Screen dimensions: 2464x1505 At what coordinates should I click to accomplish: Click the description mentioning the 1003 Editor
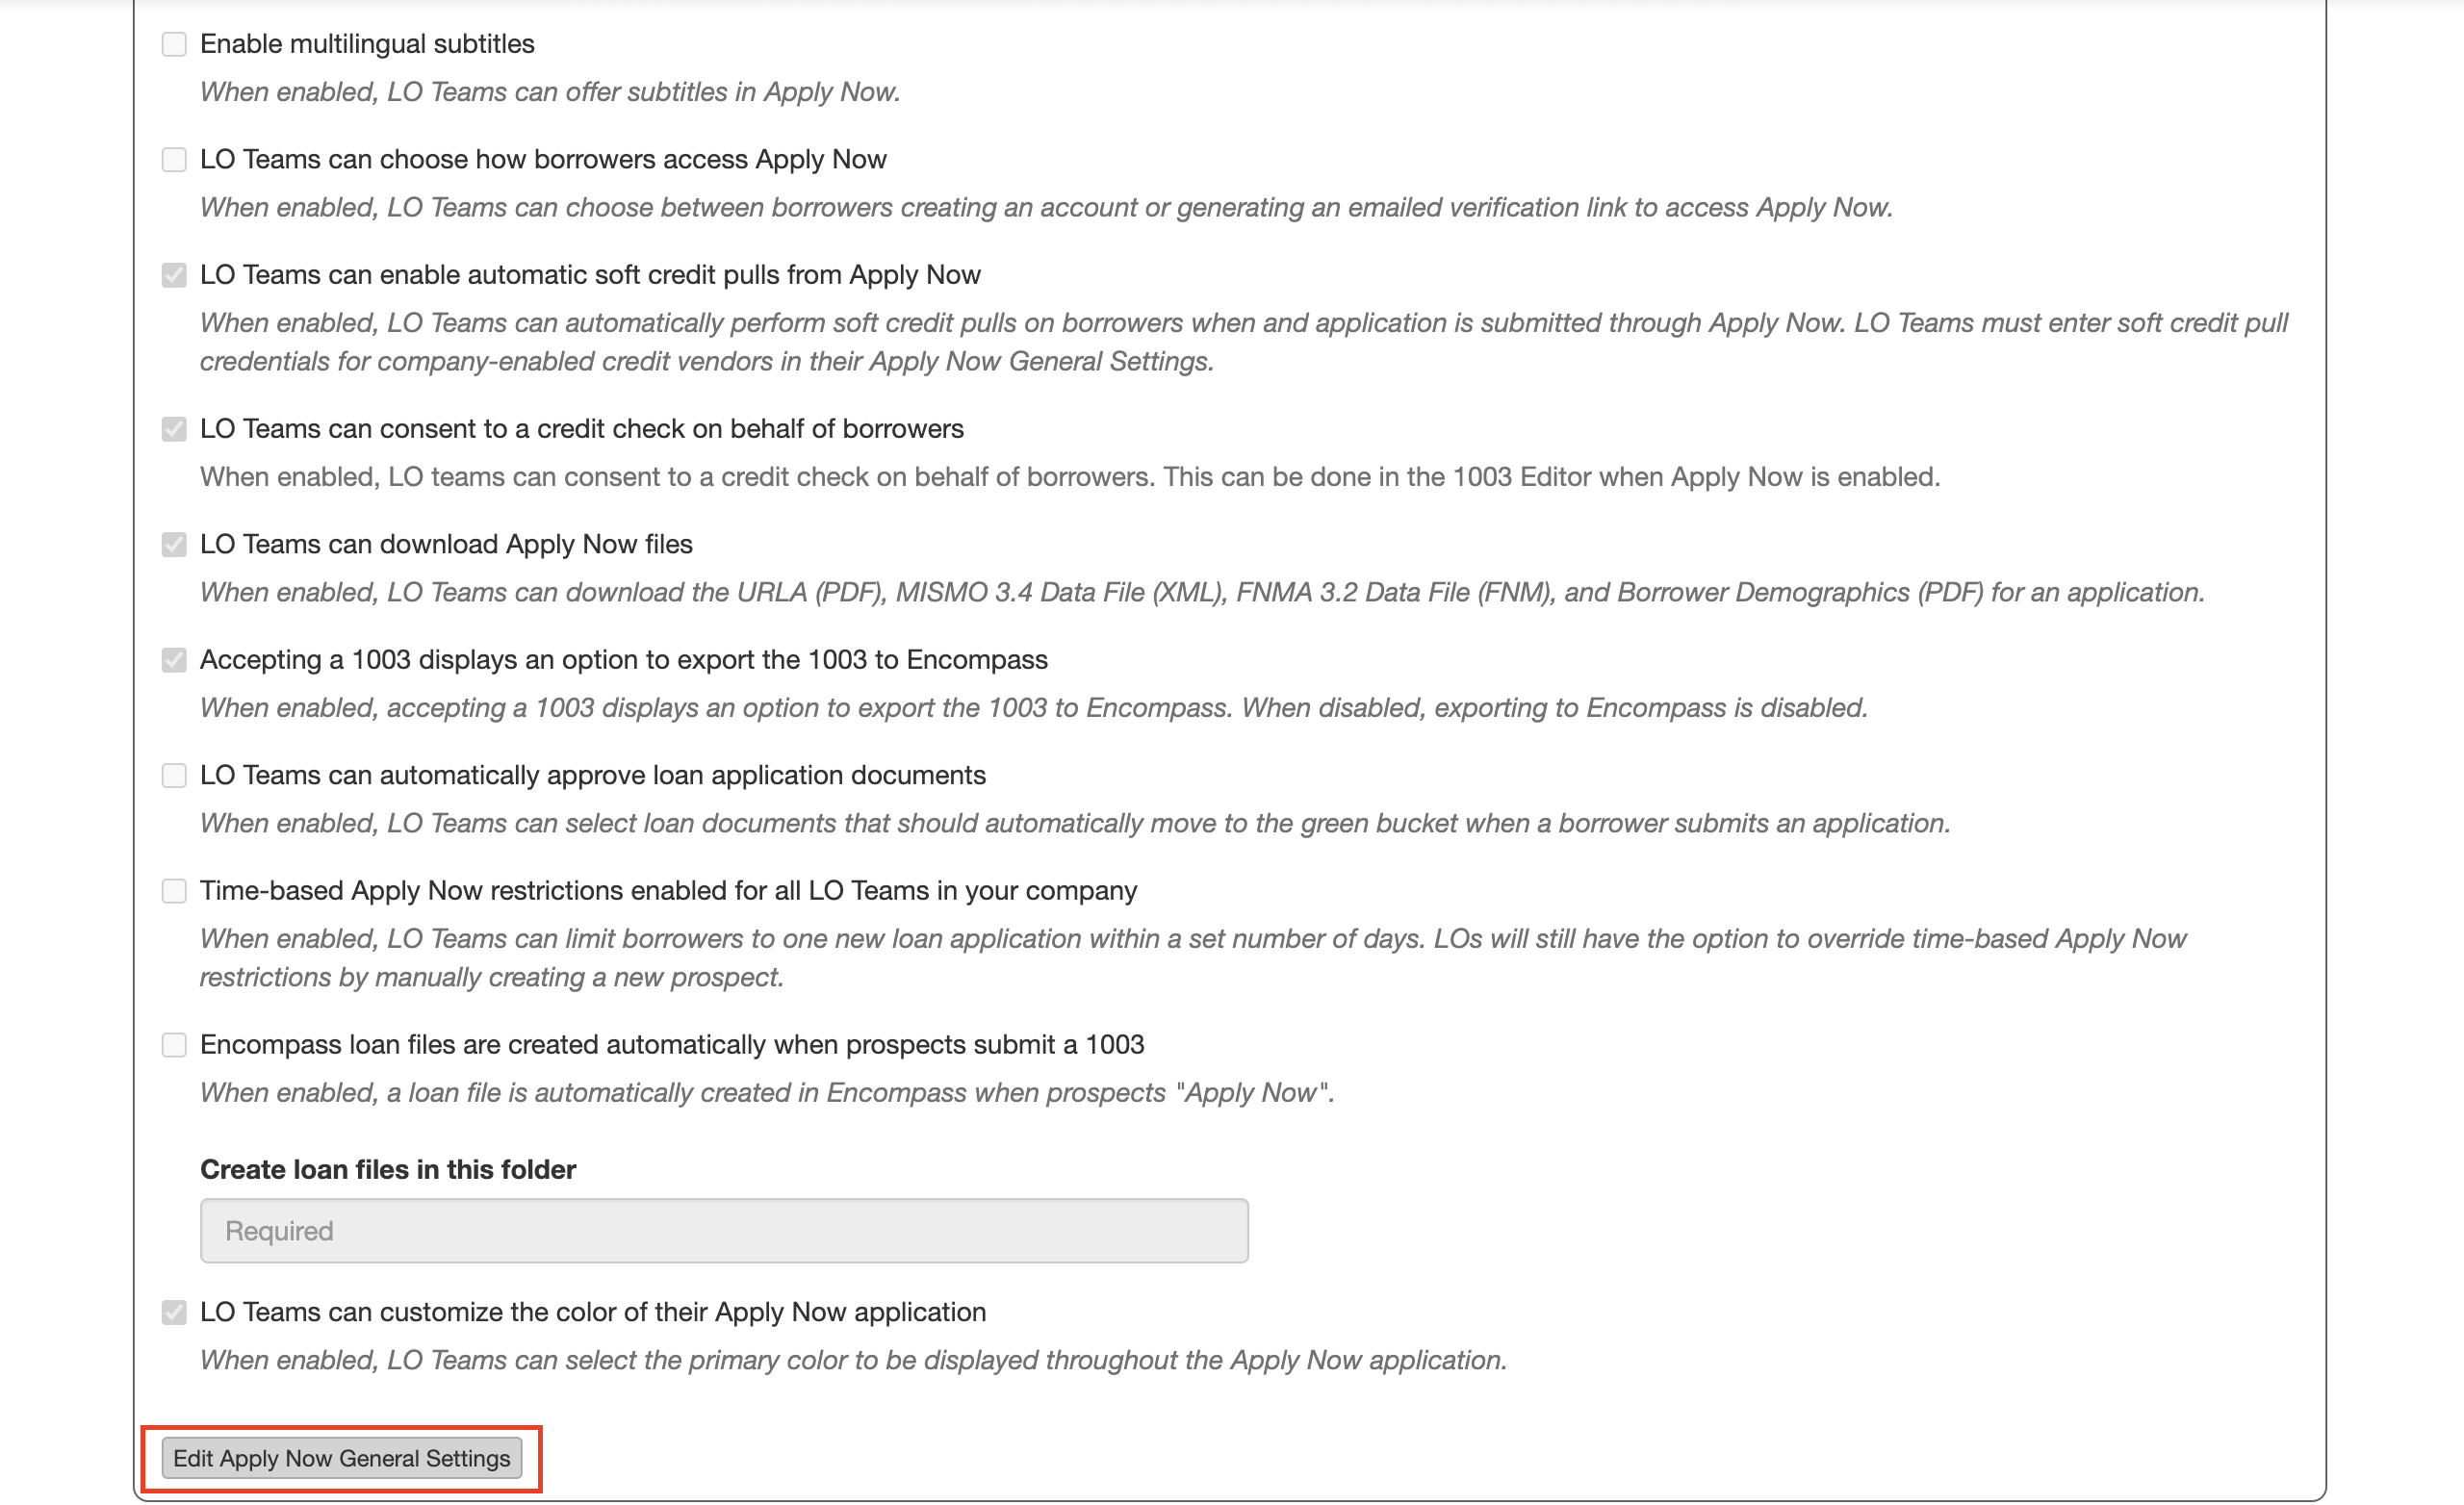1069,477
